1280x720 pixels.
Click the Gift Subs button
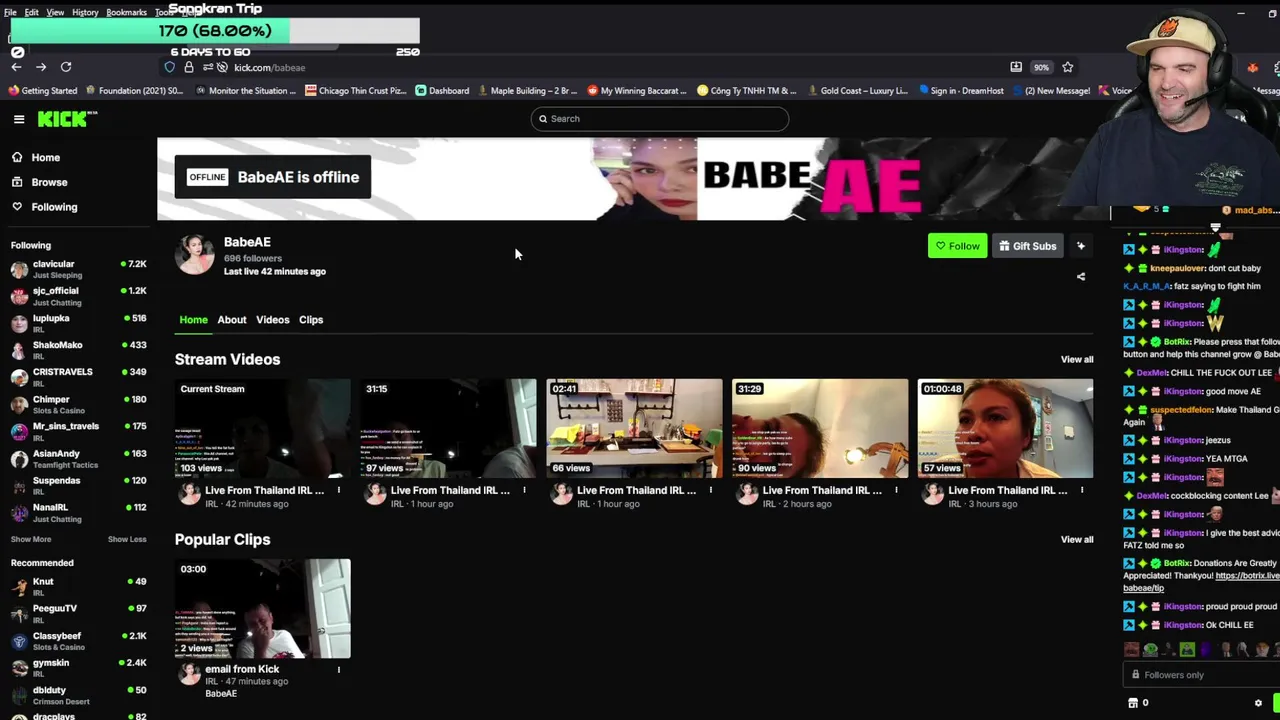click(x=1027, y=246)
